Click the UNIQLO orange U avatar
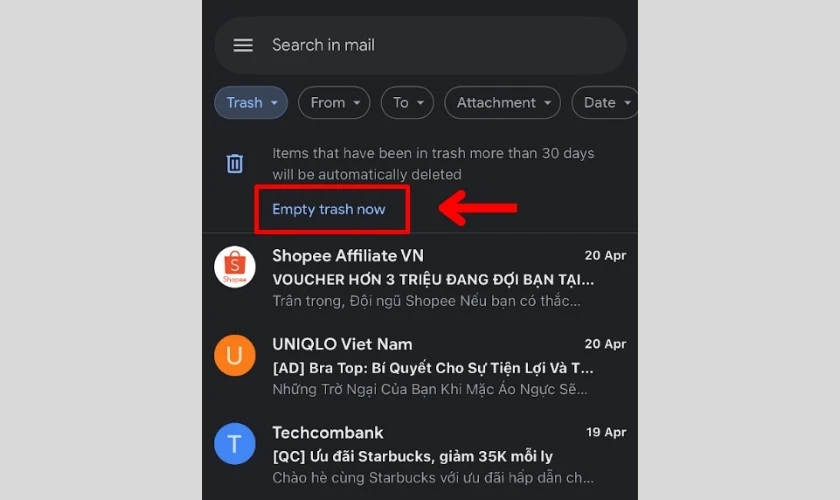Screen dimensions: 840x500 tap(235, 355)
